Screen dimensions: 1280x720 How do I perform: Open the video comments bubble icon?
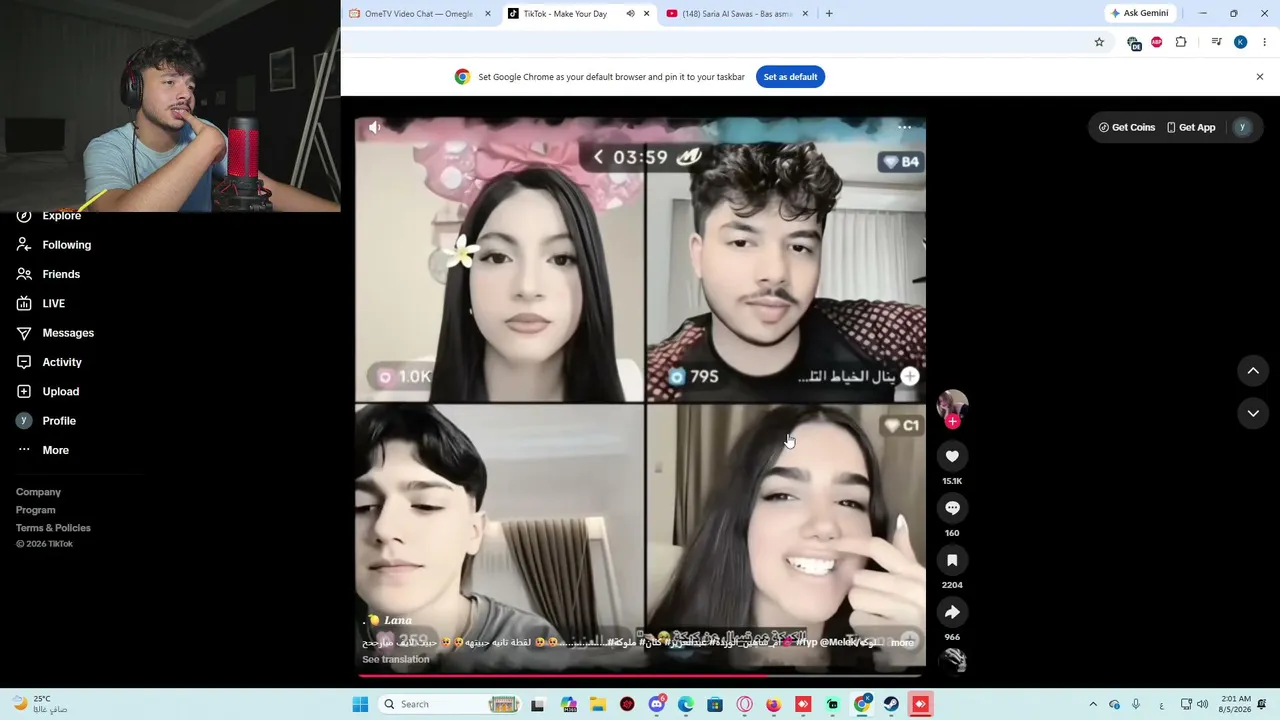click(952, 508)
